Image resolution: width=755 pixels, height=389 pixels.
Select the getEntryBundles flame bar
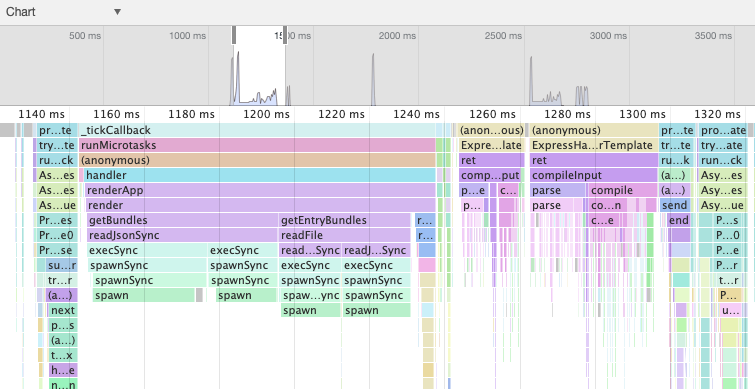click(x=345, y=220)
